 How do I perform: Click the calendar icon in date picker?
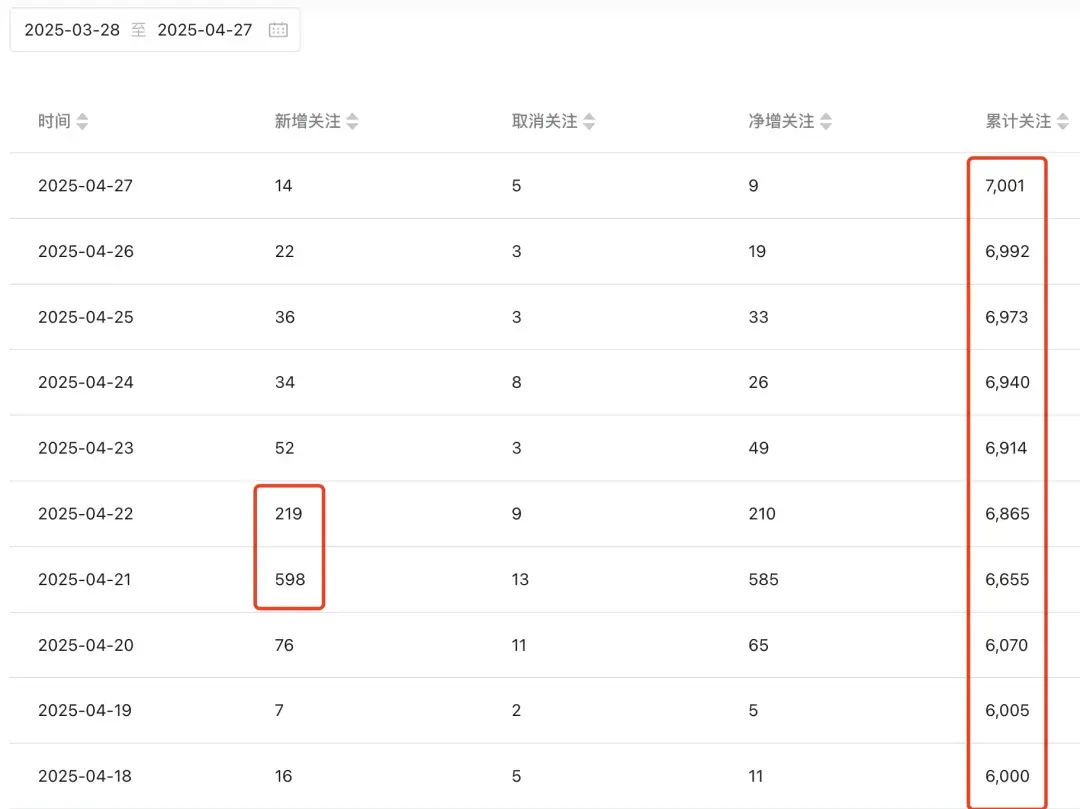[278, 30]
